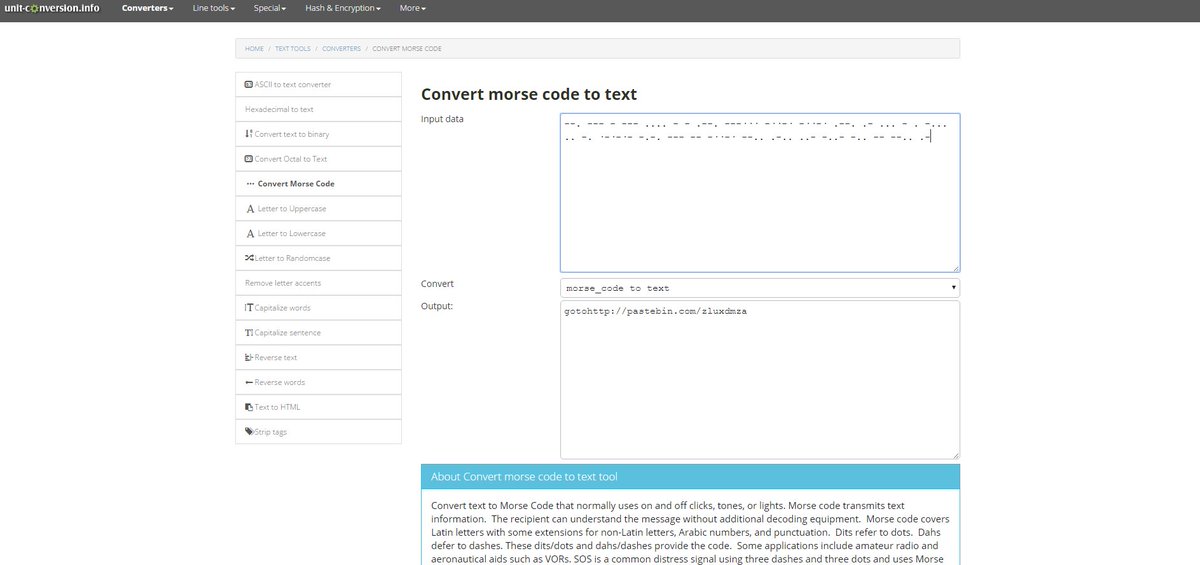This screenshot has height=565, width=1200.
Task: Click the Letter to Lowercase icon
Action: (249, 233)
